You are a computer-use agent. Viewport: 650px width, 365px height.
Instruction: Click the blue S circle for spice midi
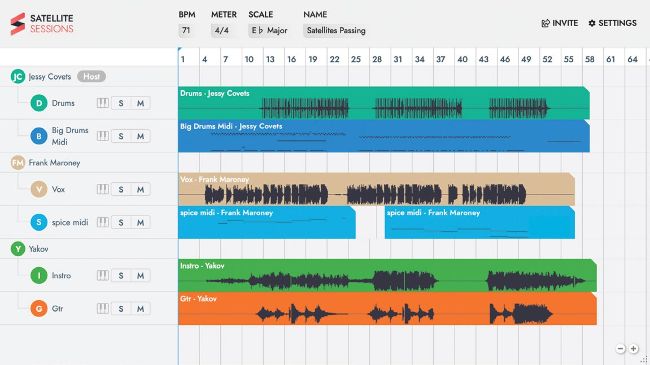[x=39, y=222]
